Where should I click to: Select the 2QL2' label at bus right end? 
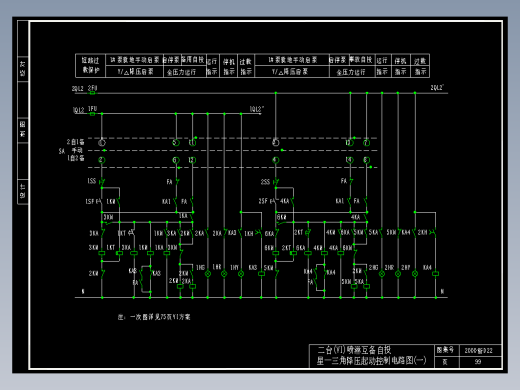click(x=437, y=87)
